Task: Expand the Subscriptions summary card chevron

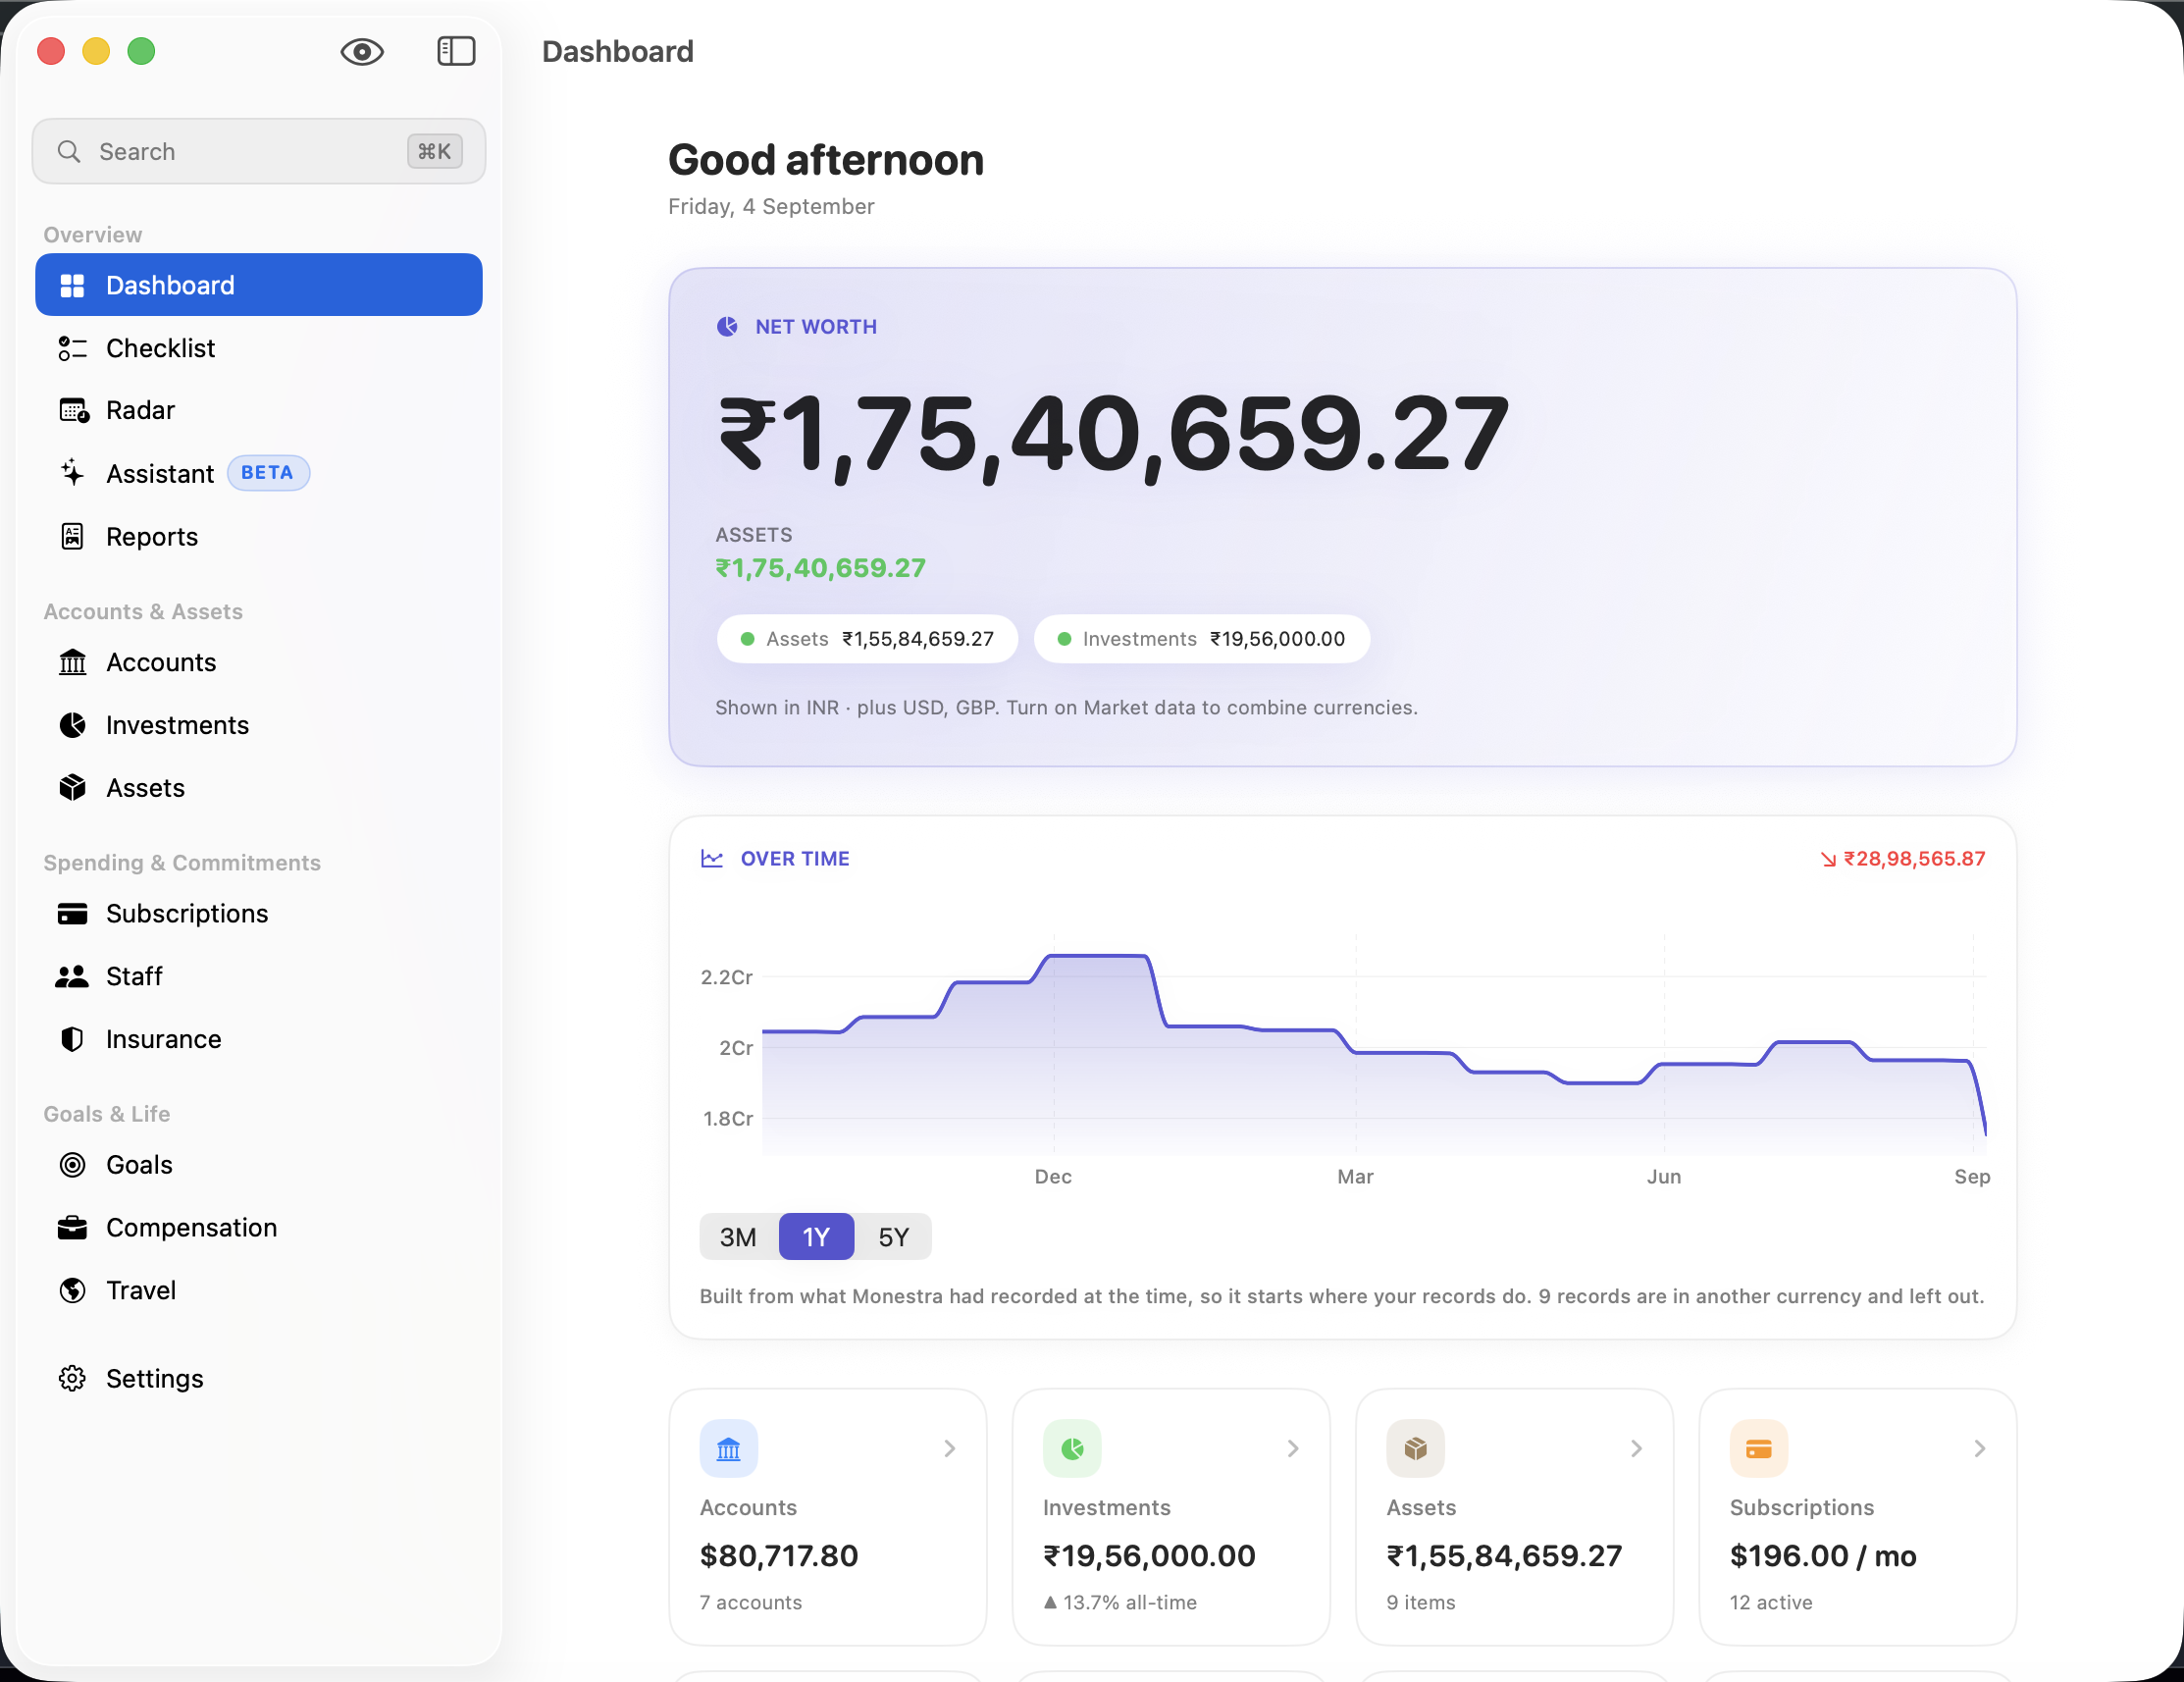Action: pos(1979,1448)
